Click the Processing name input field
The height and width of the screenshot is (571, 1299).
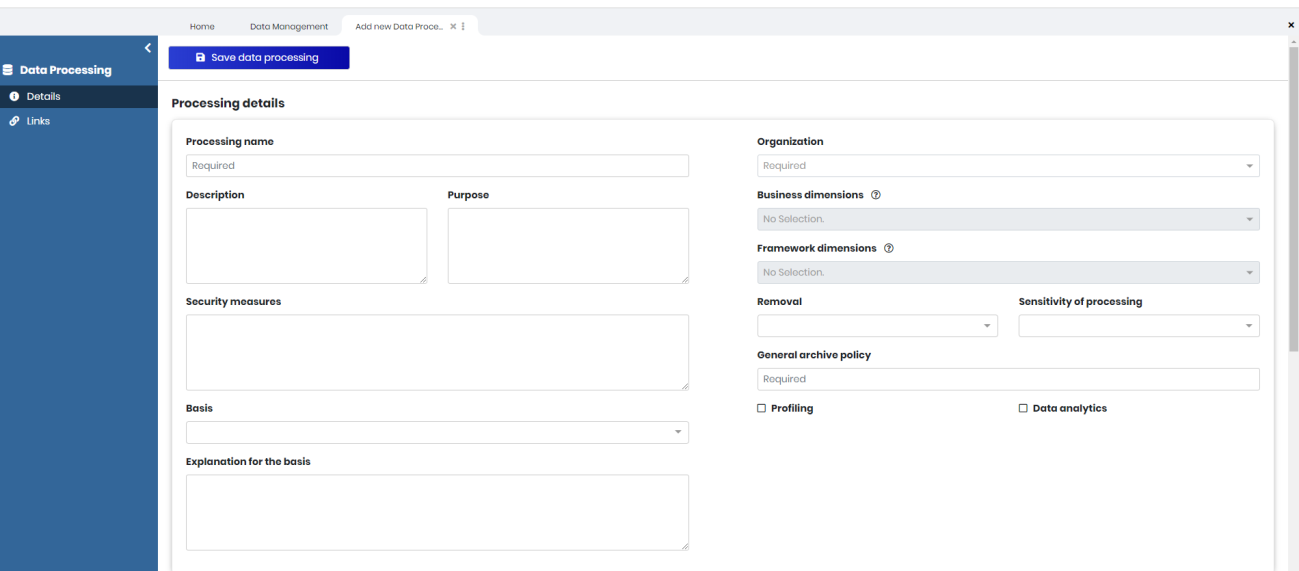437,166
